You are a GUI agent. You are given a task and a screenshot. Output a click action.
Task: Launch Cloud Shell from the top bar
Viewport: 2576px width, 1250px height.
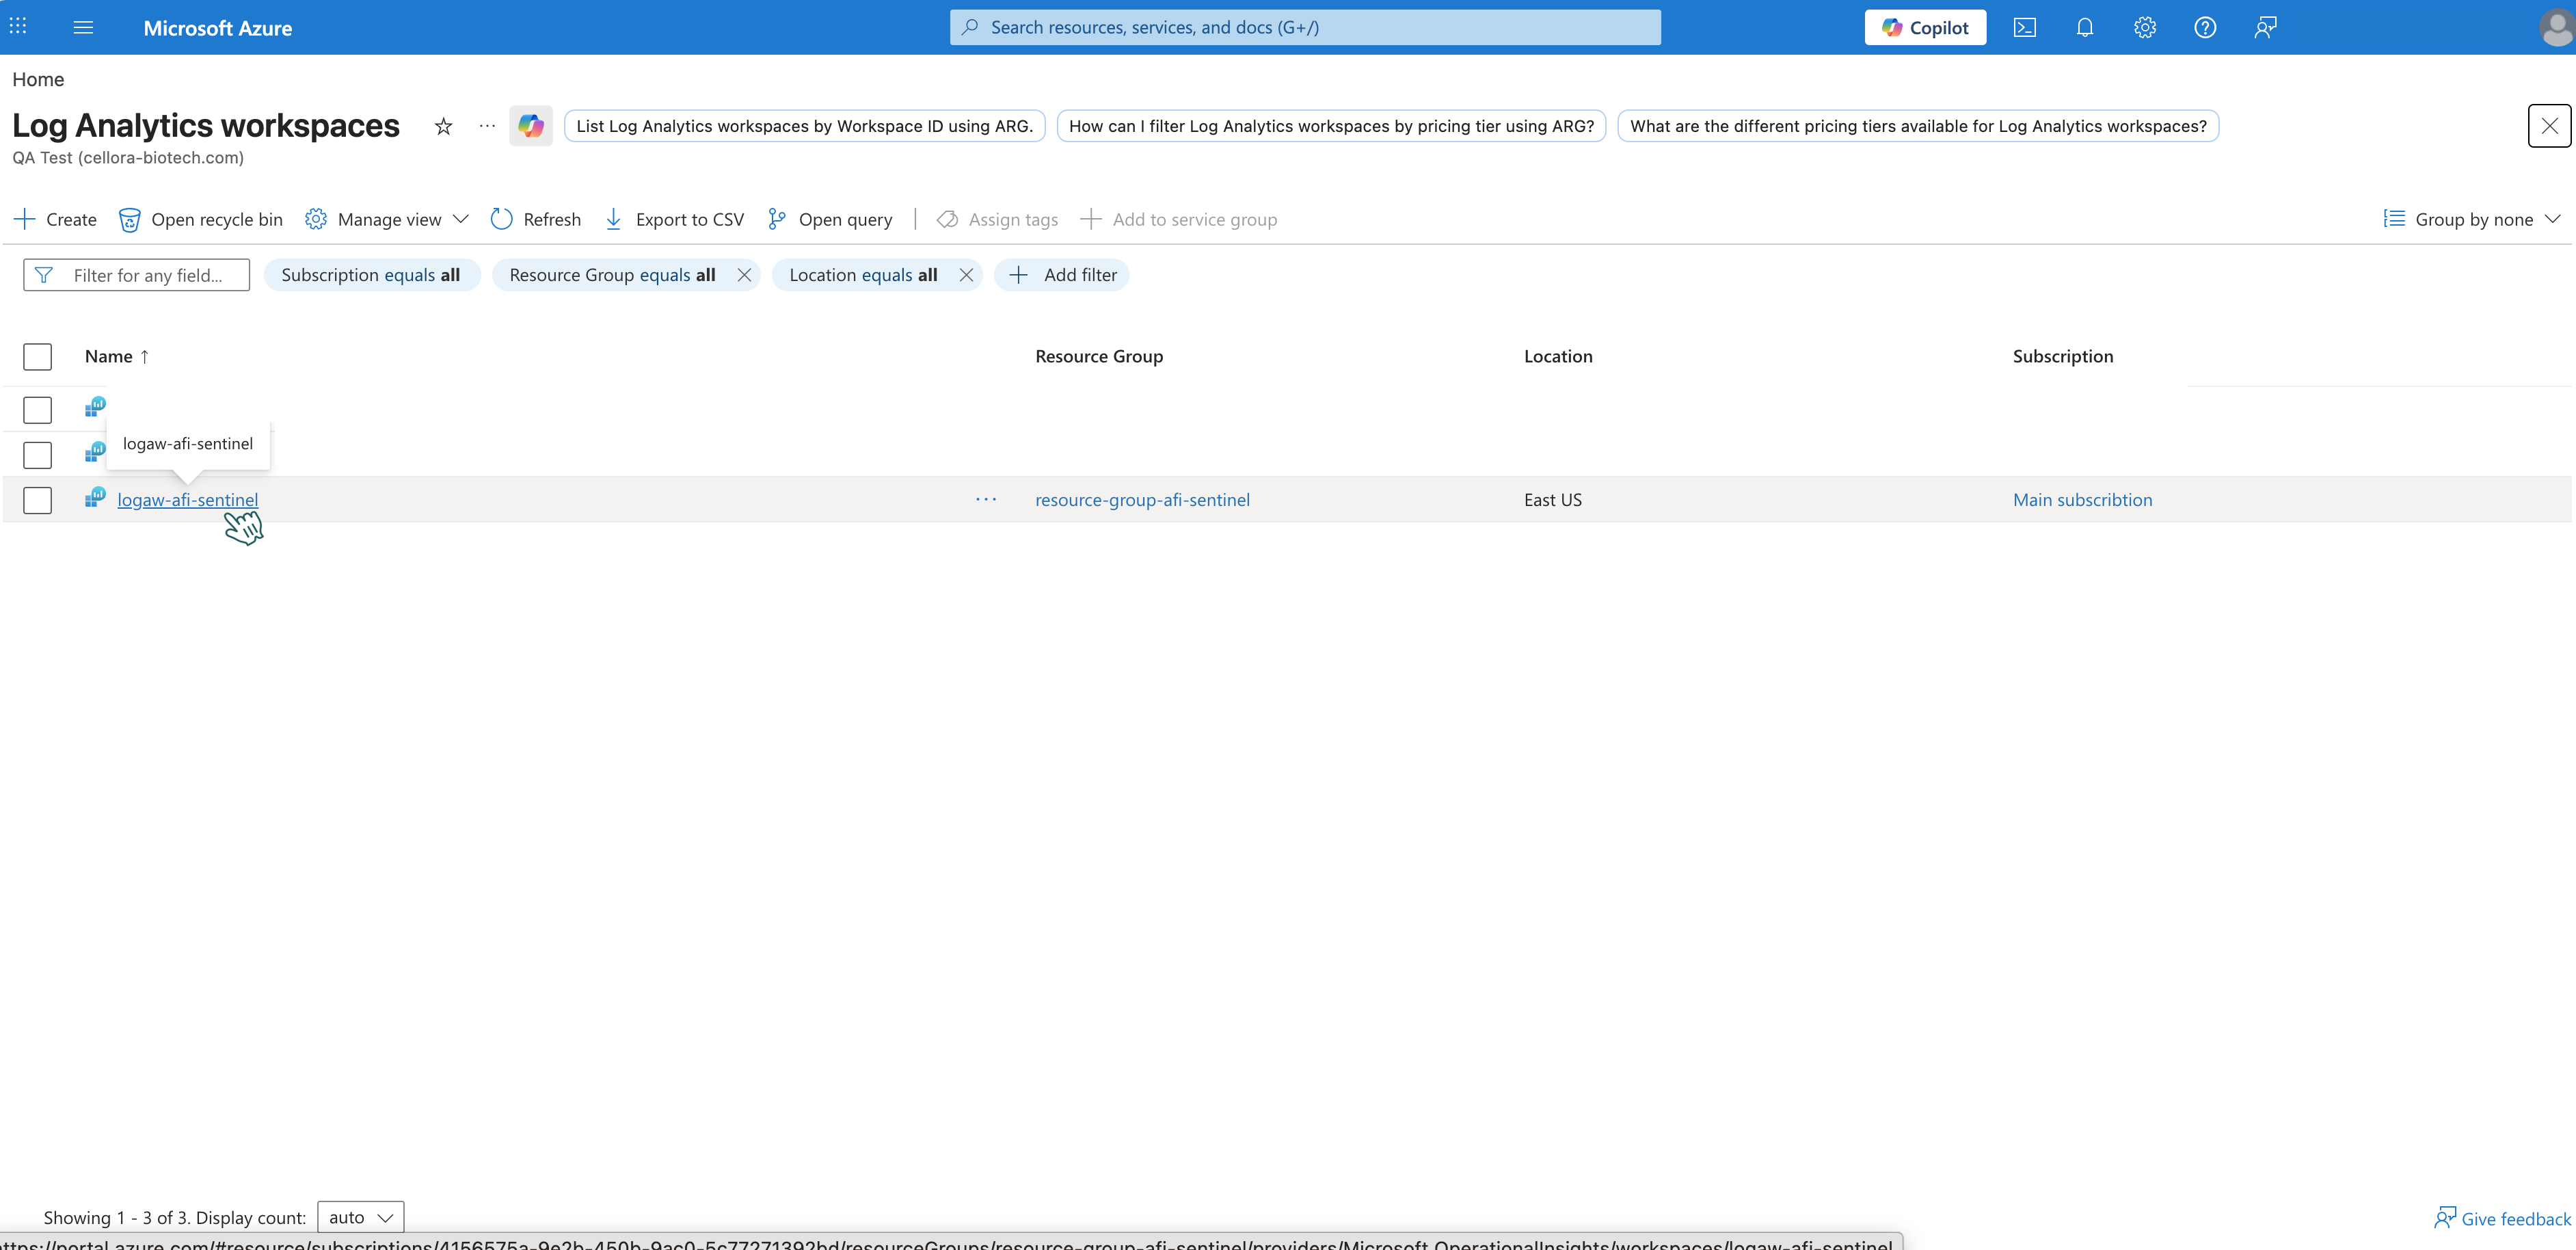click(x=2024, y=28)
